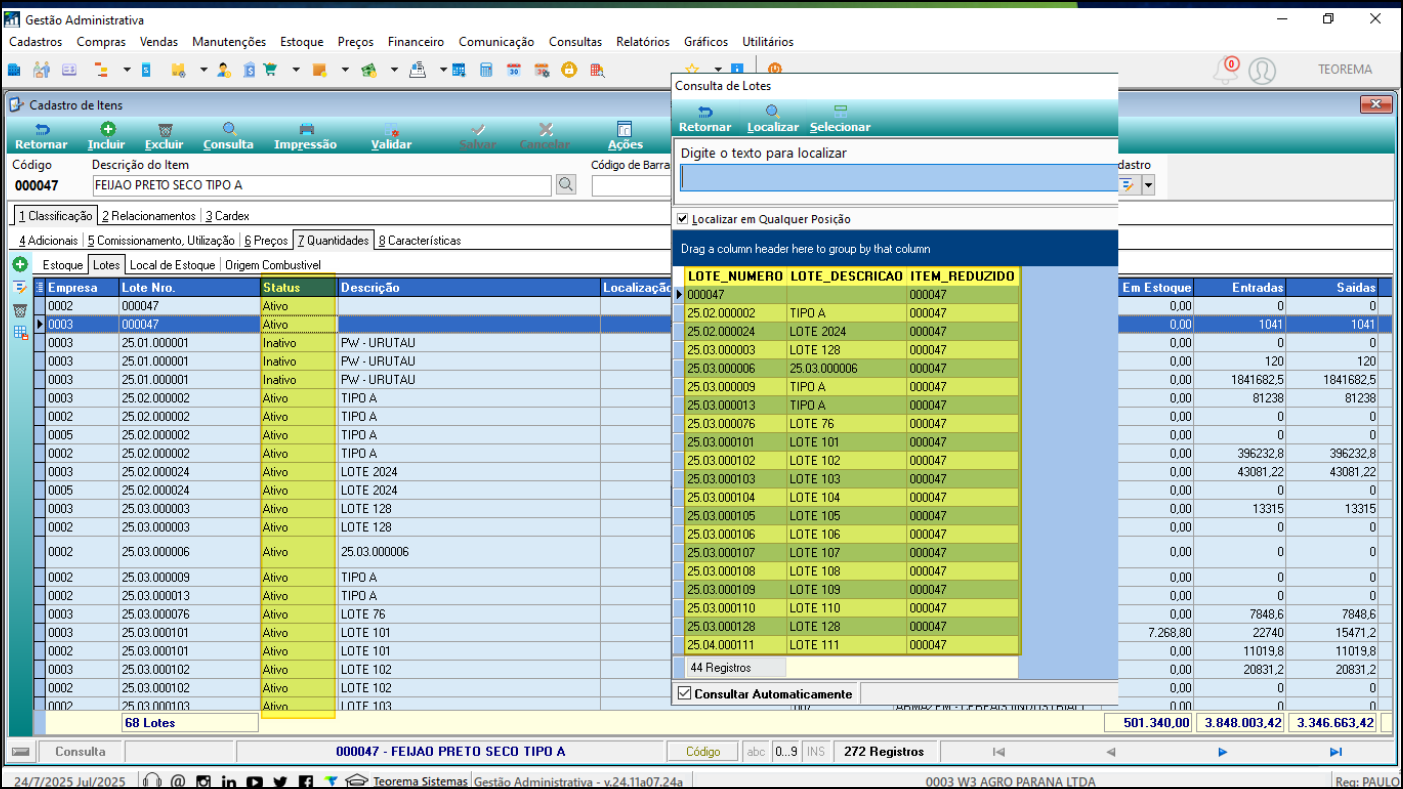Click the calendar 30 toolbar icon
Viewport: 1403px width, 789px height.
[514, 70]
